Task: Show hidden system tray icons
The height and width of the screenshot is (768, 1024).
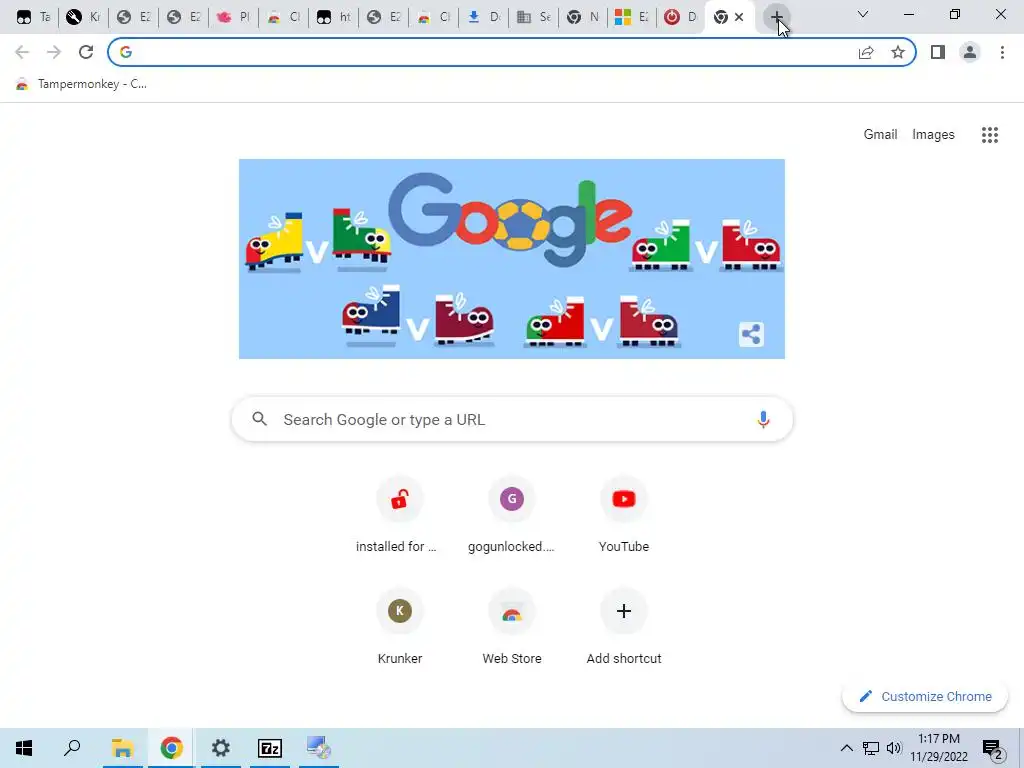Action: tap(846, 748)
